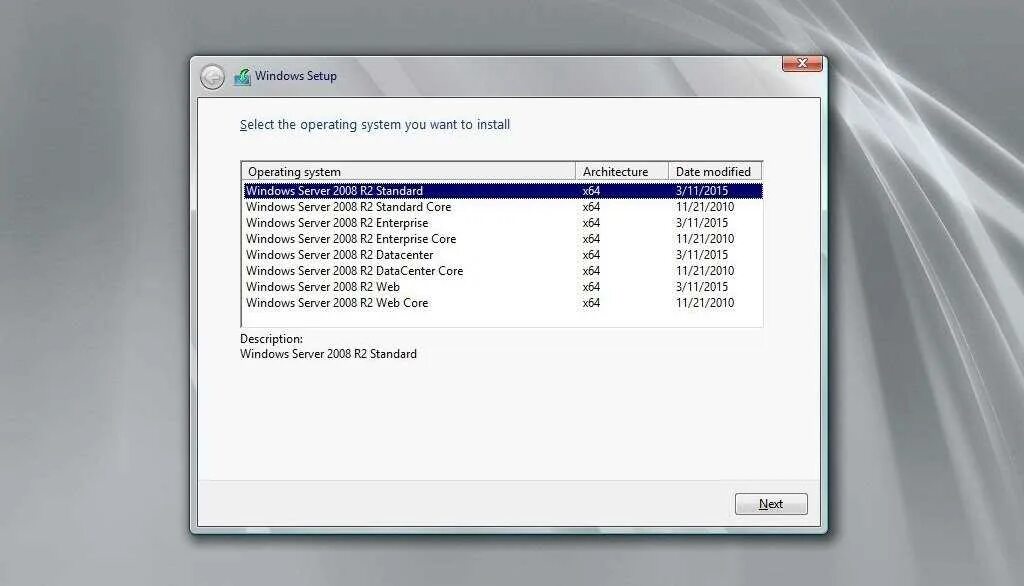Sort by Operating system column header
The width and height of the screenshot is (1024, 586).
point(409,172)
